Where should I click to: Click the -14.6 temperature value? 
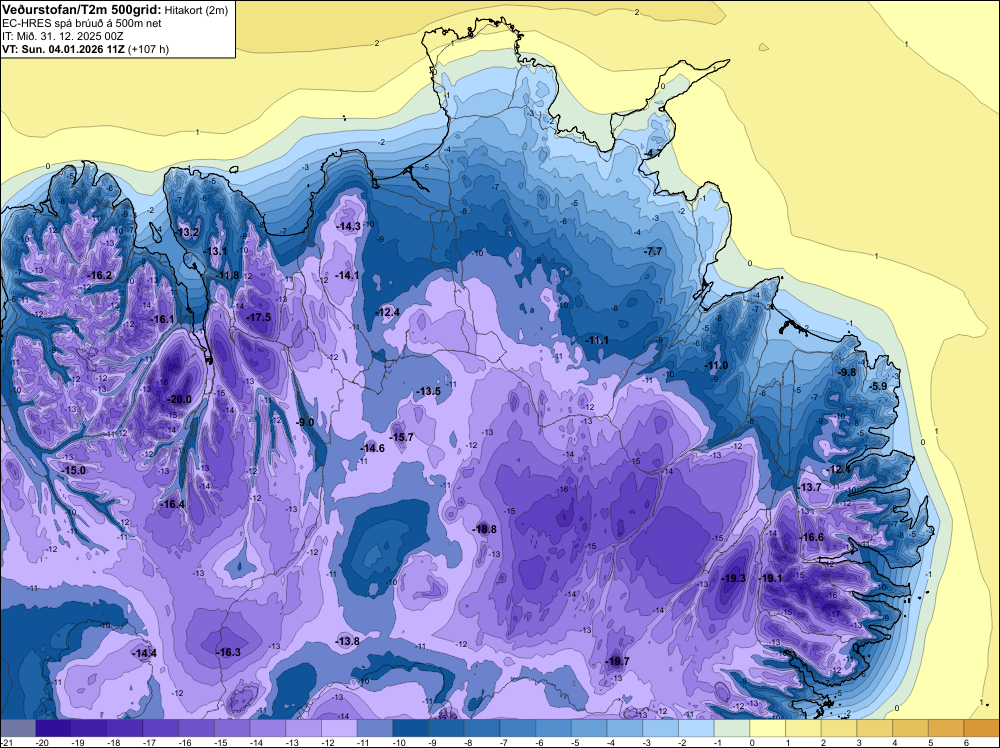pos(372,448)
